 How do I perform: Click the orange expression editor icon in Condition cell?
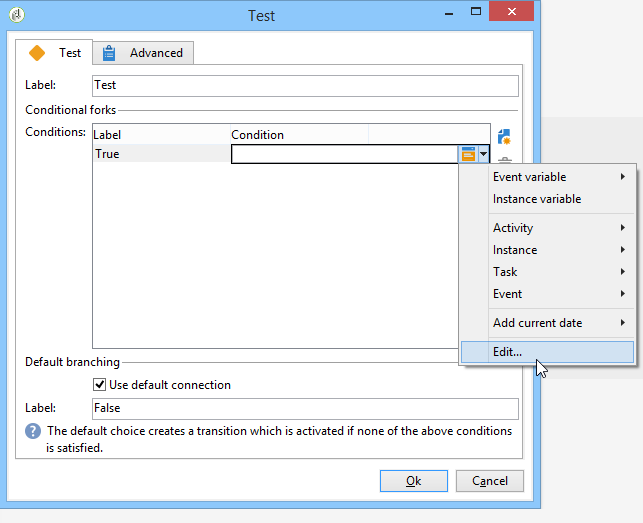tap(468, 154)
